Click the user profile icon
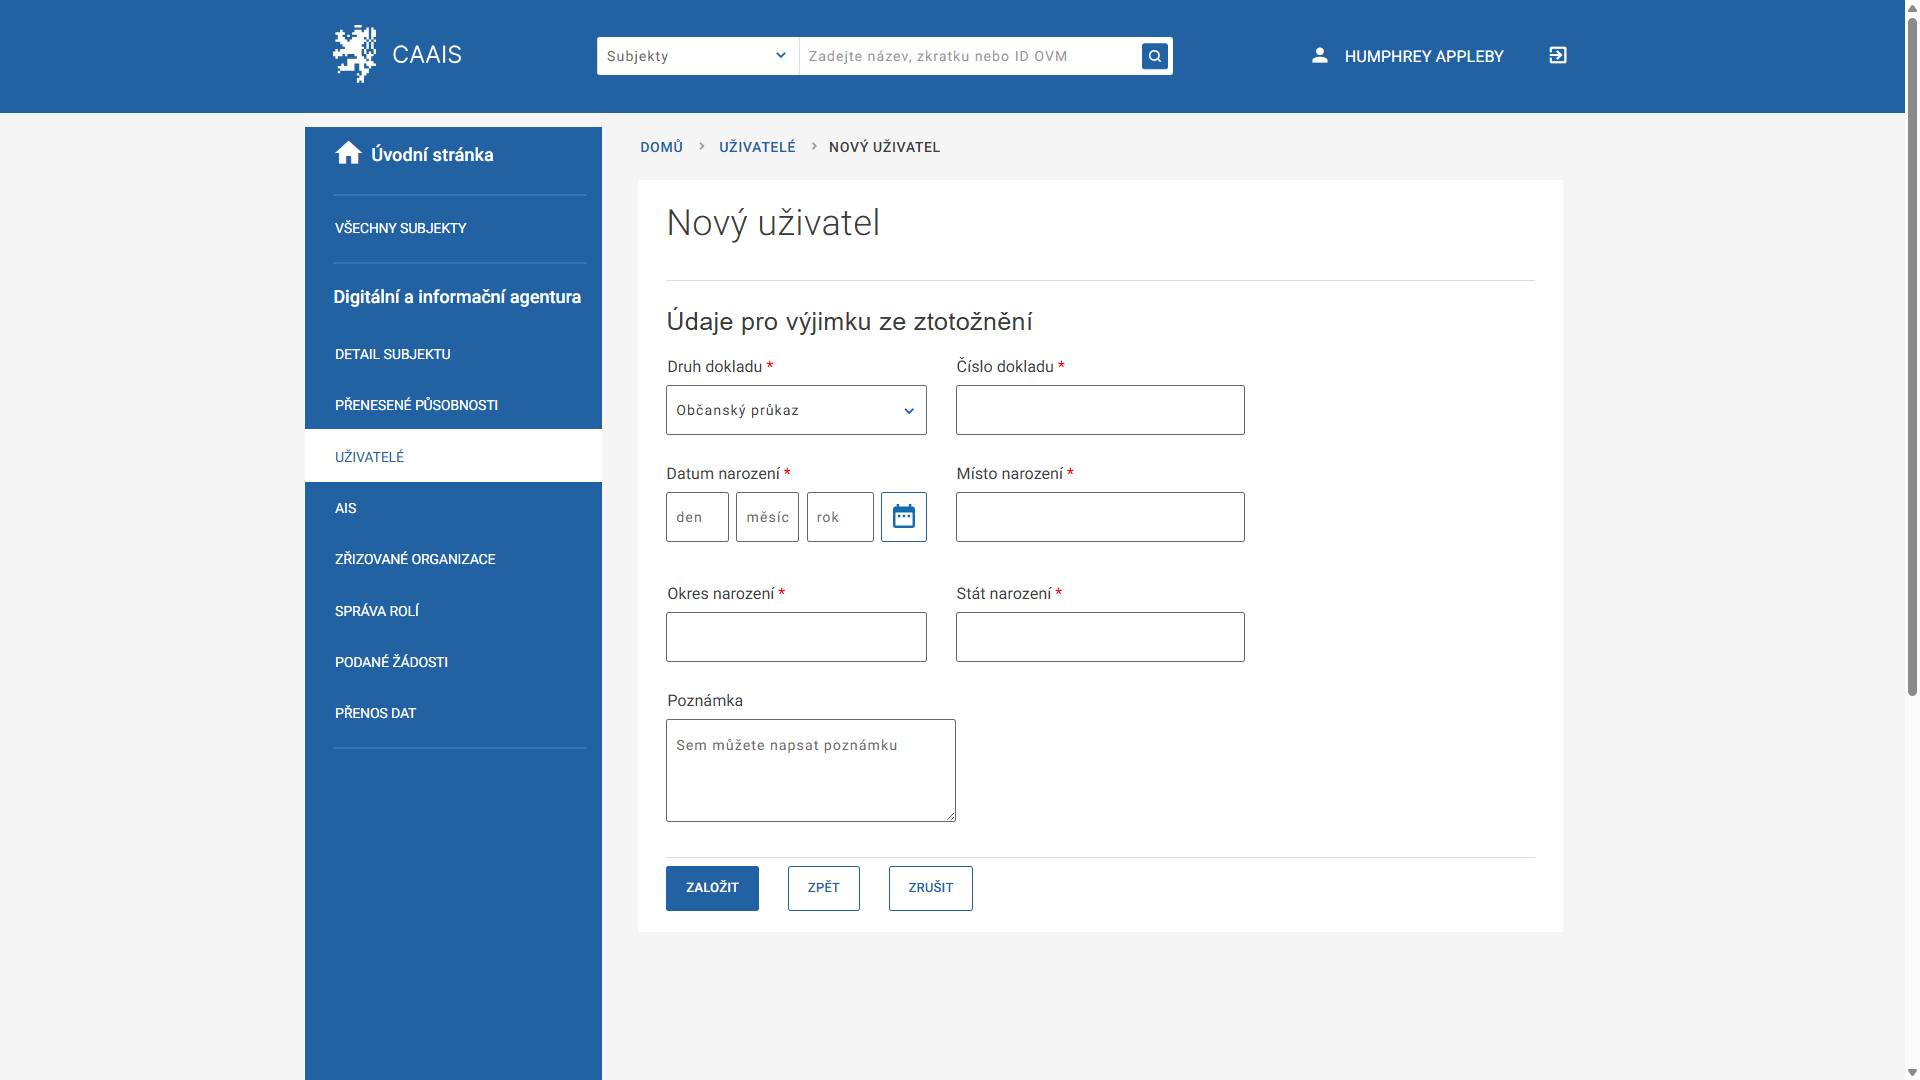 (x=1320, y=56)
